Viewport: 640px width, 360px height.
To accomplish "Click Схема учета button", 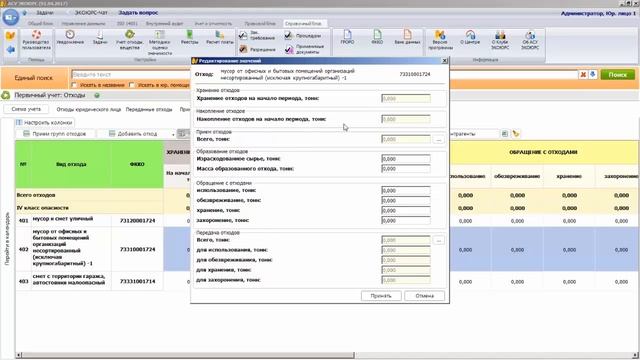I will pos(26,109).
